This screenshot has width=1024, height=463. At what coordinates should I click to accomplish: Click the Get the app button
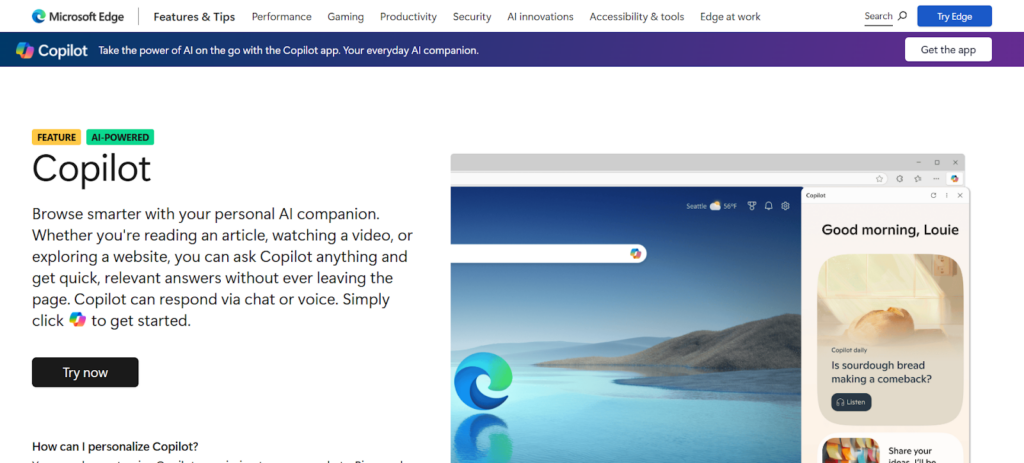(x=947, y=50)
